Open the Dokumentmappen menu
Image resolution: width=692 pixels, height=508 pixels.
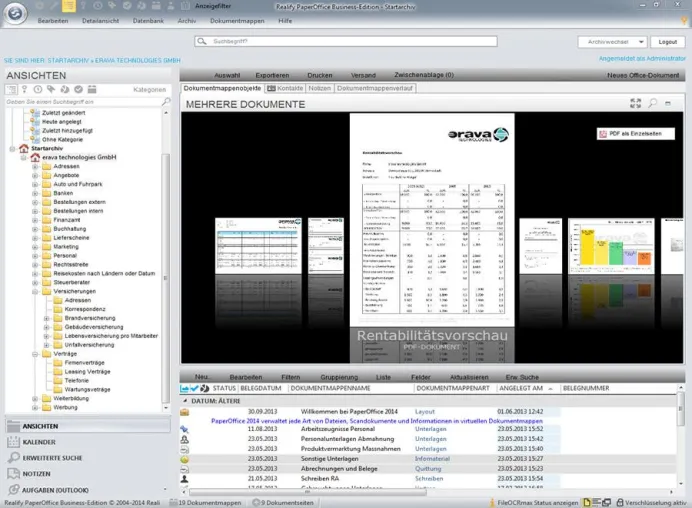coord(237,21)
